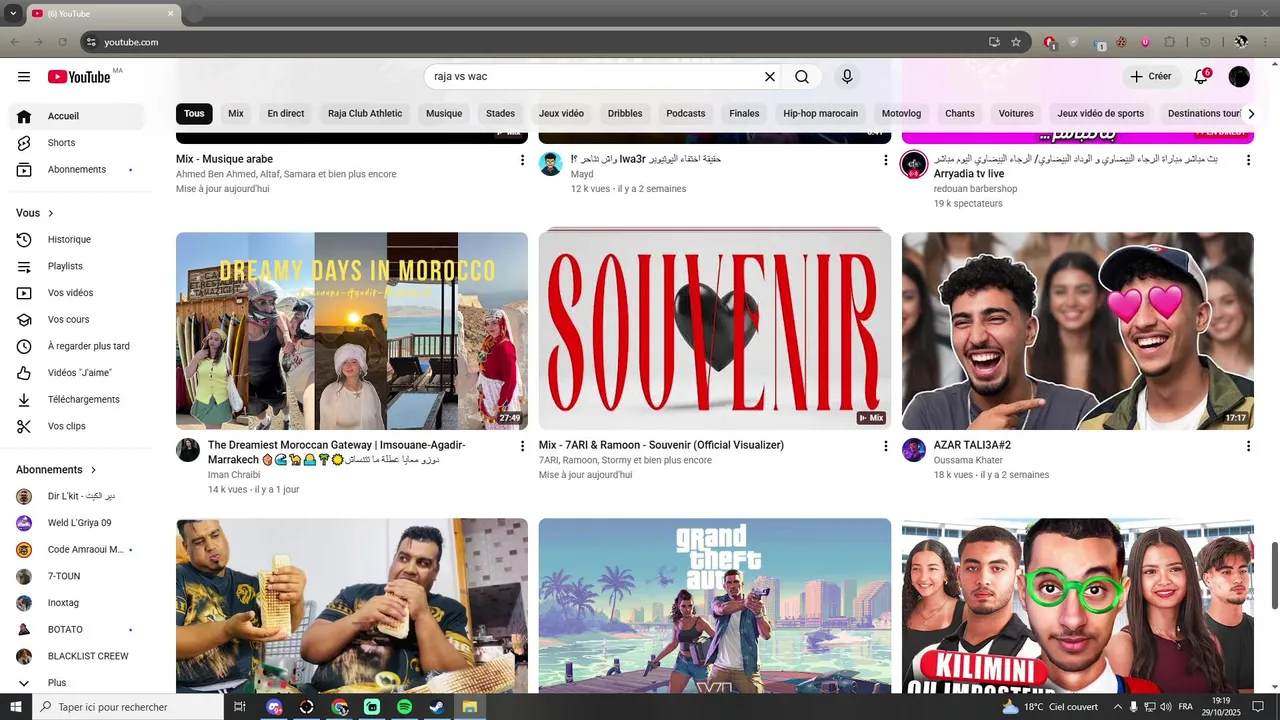The height and width of the screenshot is (720, 1280).
Task: Open options for the Mayd video
Action: point(885,160)
